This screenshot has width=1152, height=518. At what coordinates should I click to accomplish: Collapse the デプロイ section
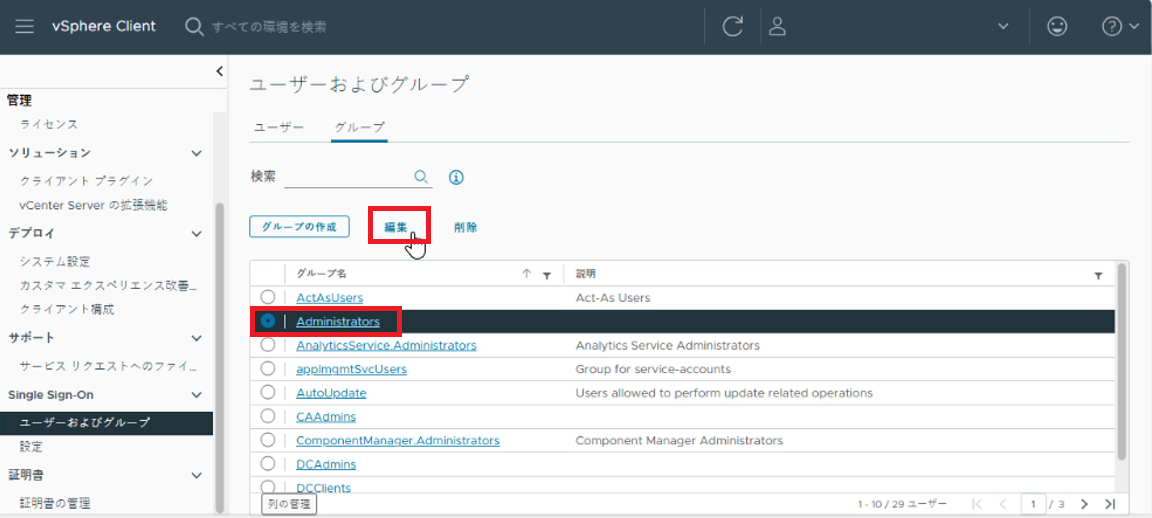tap(196, 234)
